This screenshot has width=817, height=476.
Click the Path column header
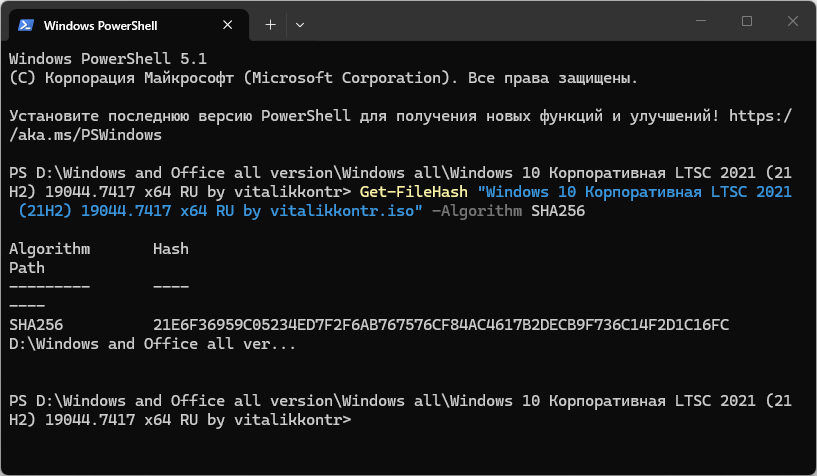[x=27, y=268]
